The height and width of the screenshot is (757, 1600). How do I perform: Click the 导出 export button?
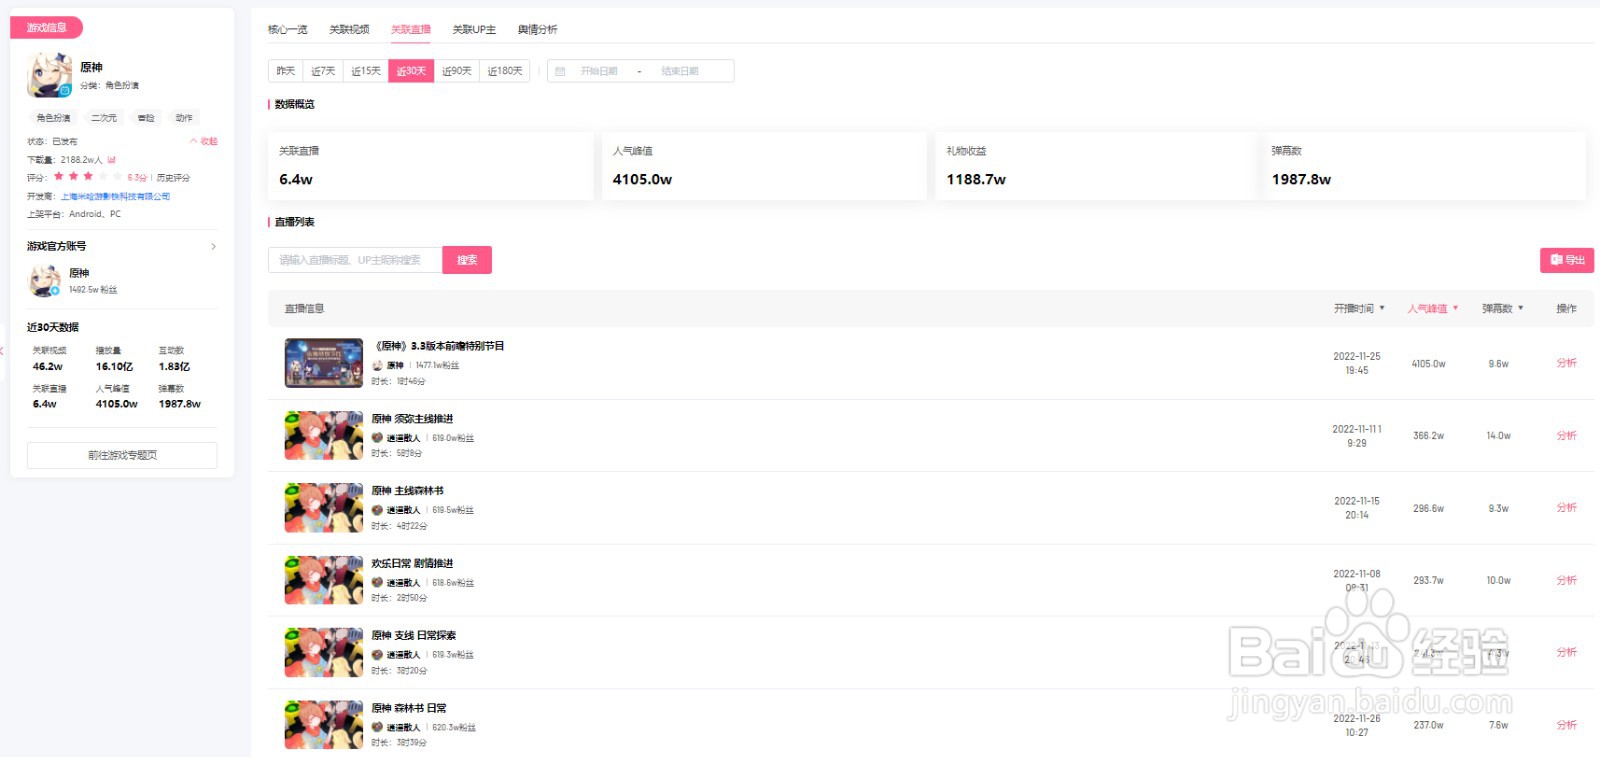[1567, 260]
